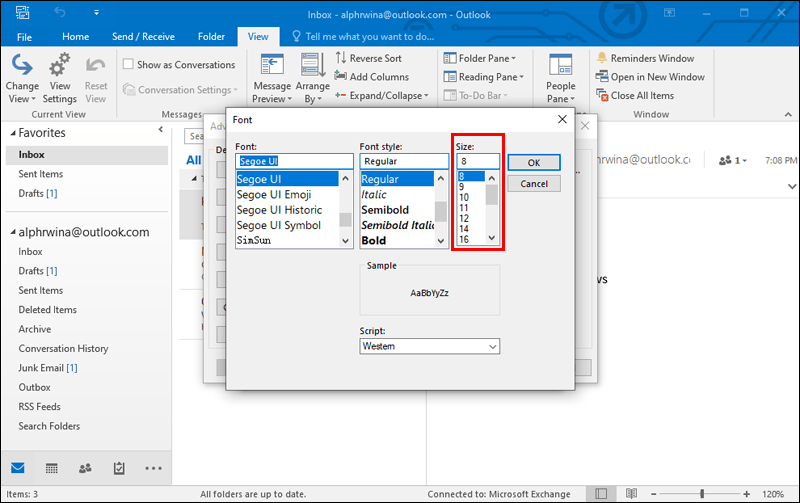Image resolution: width=800 pixels, height=503 pixels.
Task: Open the Script dropdown
Action: [x=430, y=346]
